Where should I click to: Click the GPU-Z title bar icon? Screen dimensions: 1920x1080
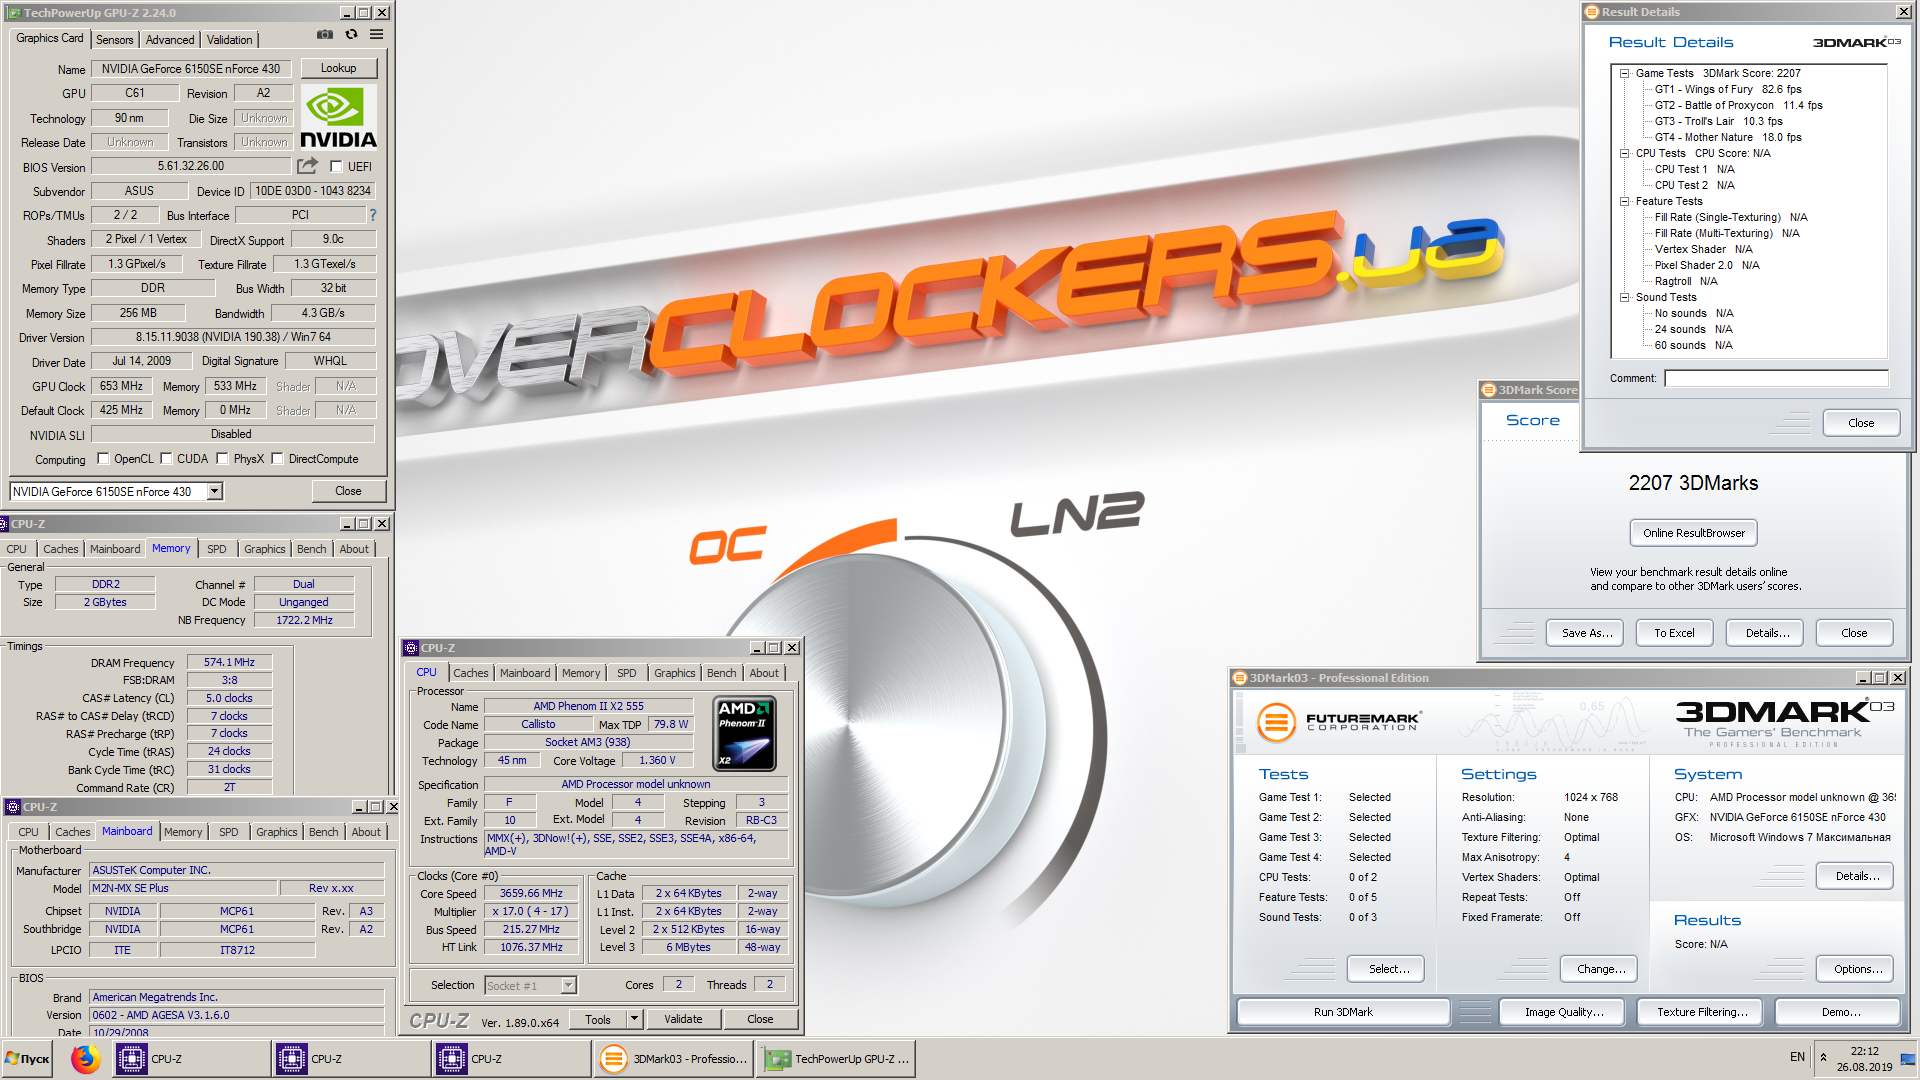(x=14, y=13)
